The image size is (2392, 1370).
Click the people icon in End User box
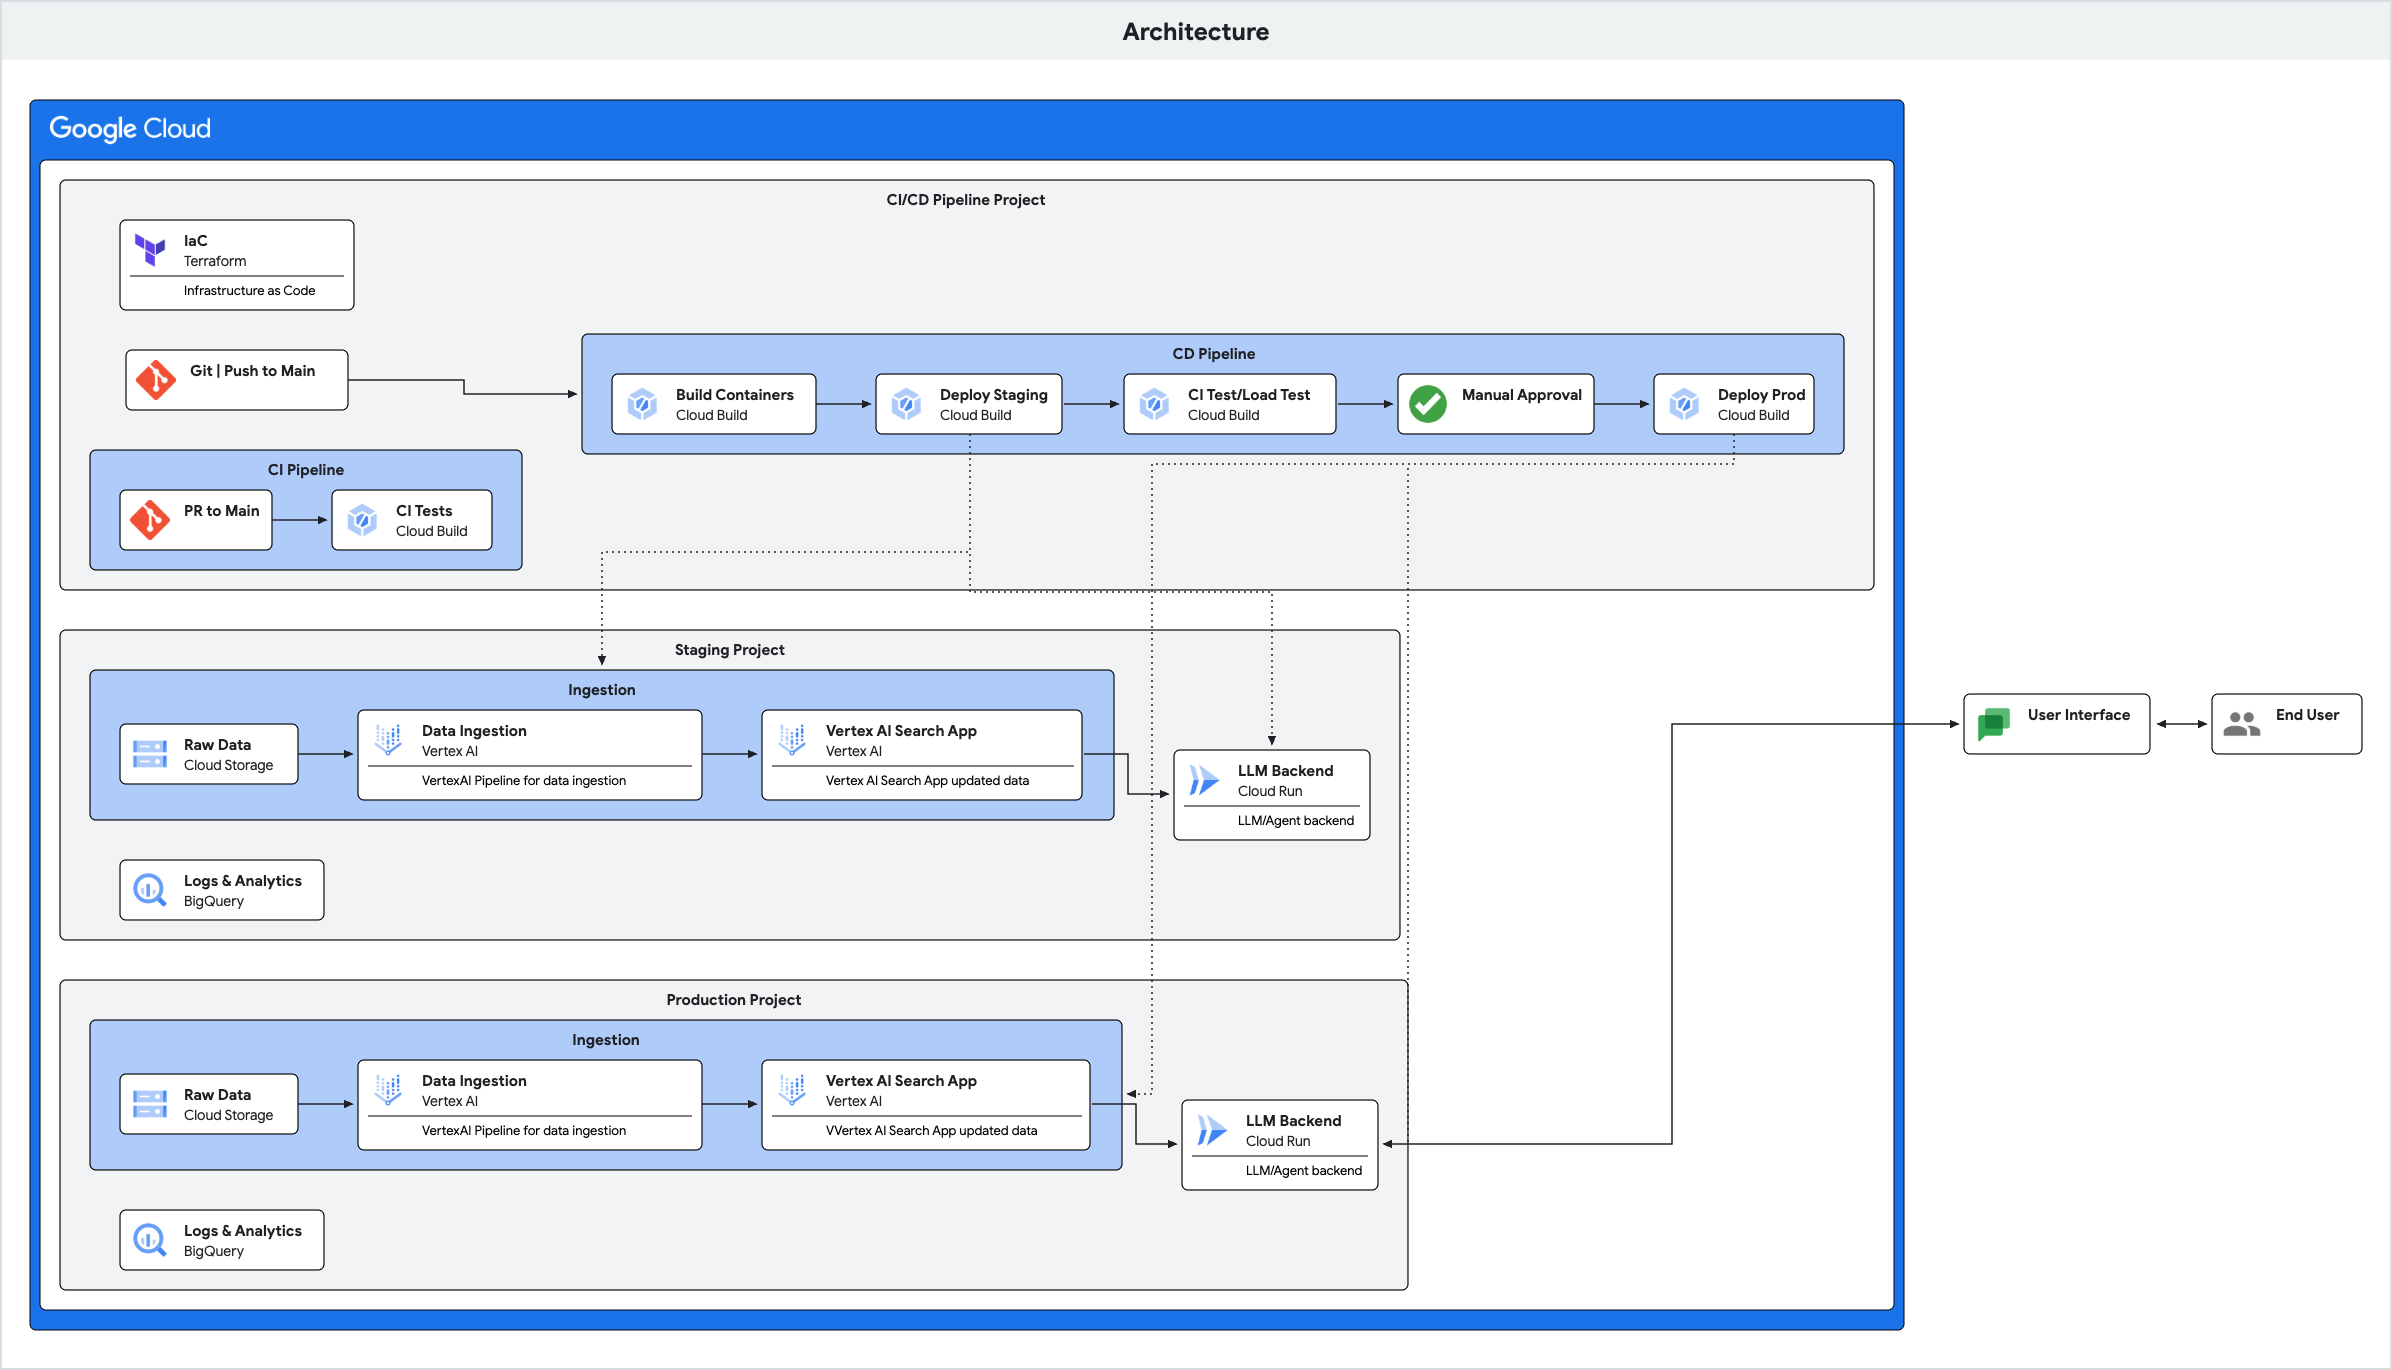click(2241, 724)
